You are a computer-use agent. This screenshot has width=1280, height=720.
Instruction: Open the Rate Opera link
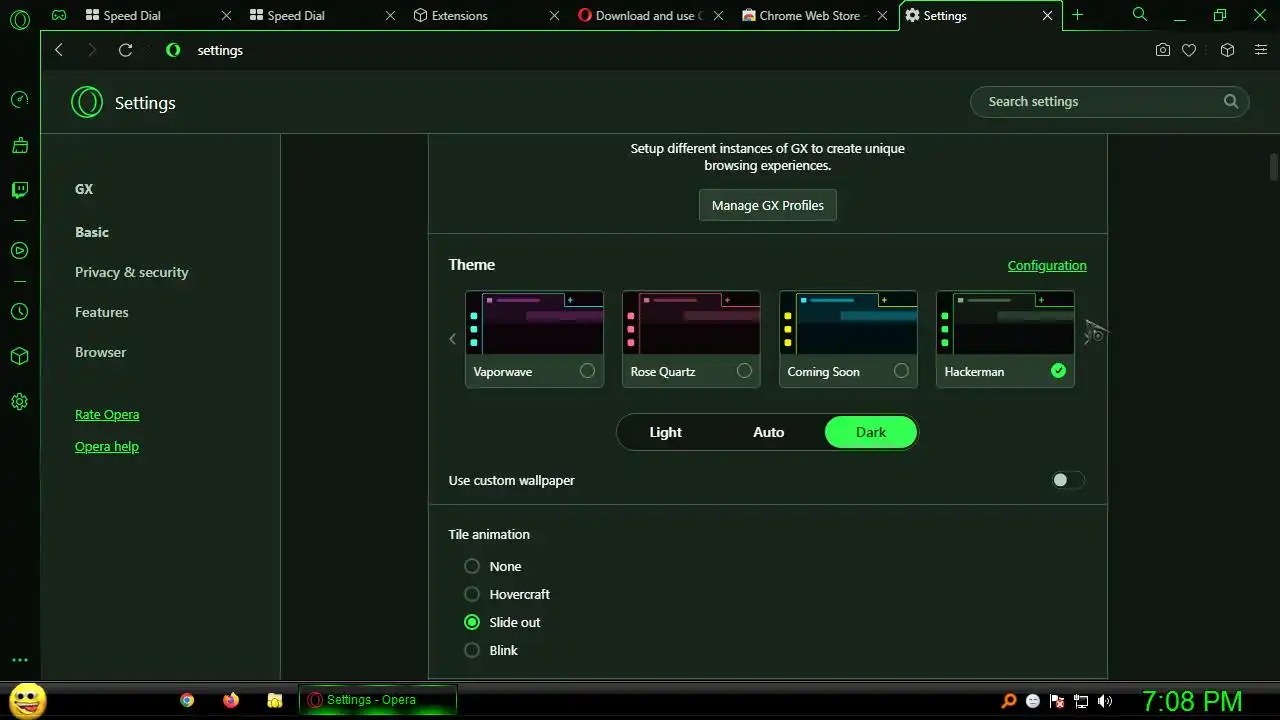[107, 414]
